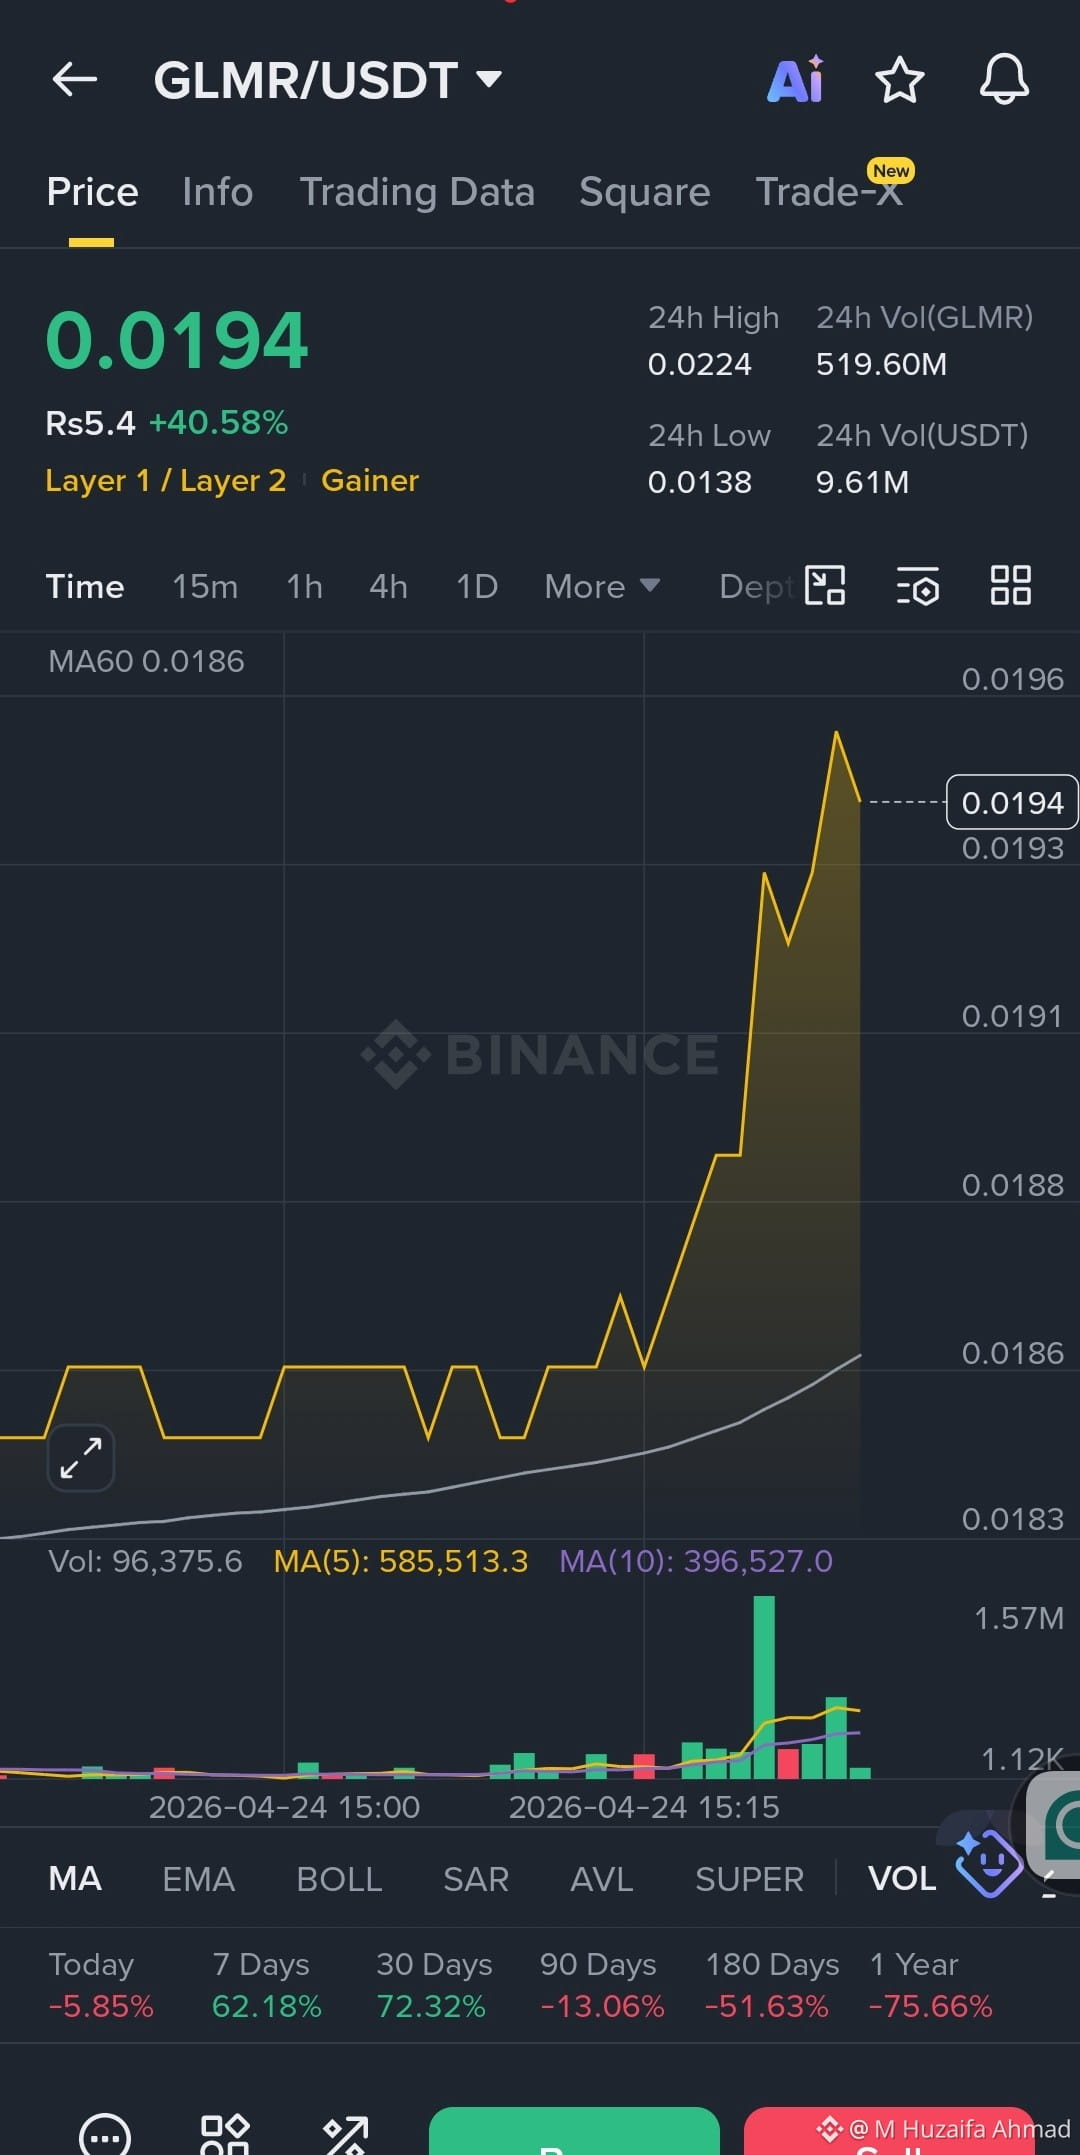This screenshot has height=2155, width=1080.
Task: Tap the green Buy button
Action: [x=574, y=2131]
